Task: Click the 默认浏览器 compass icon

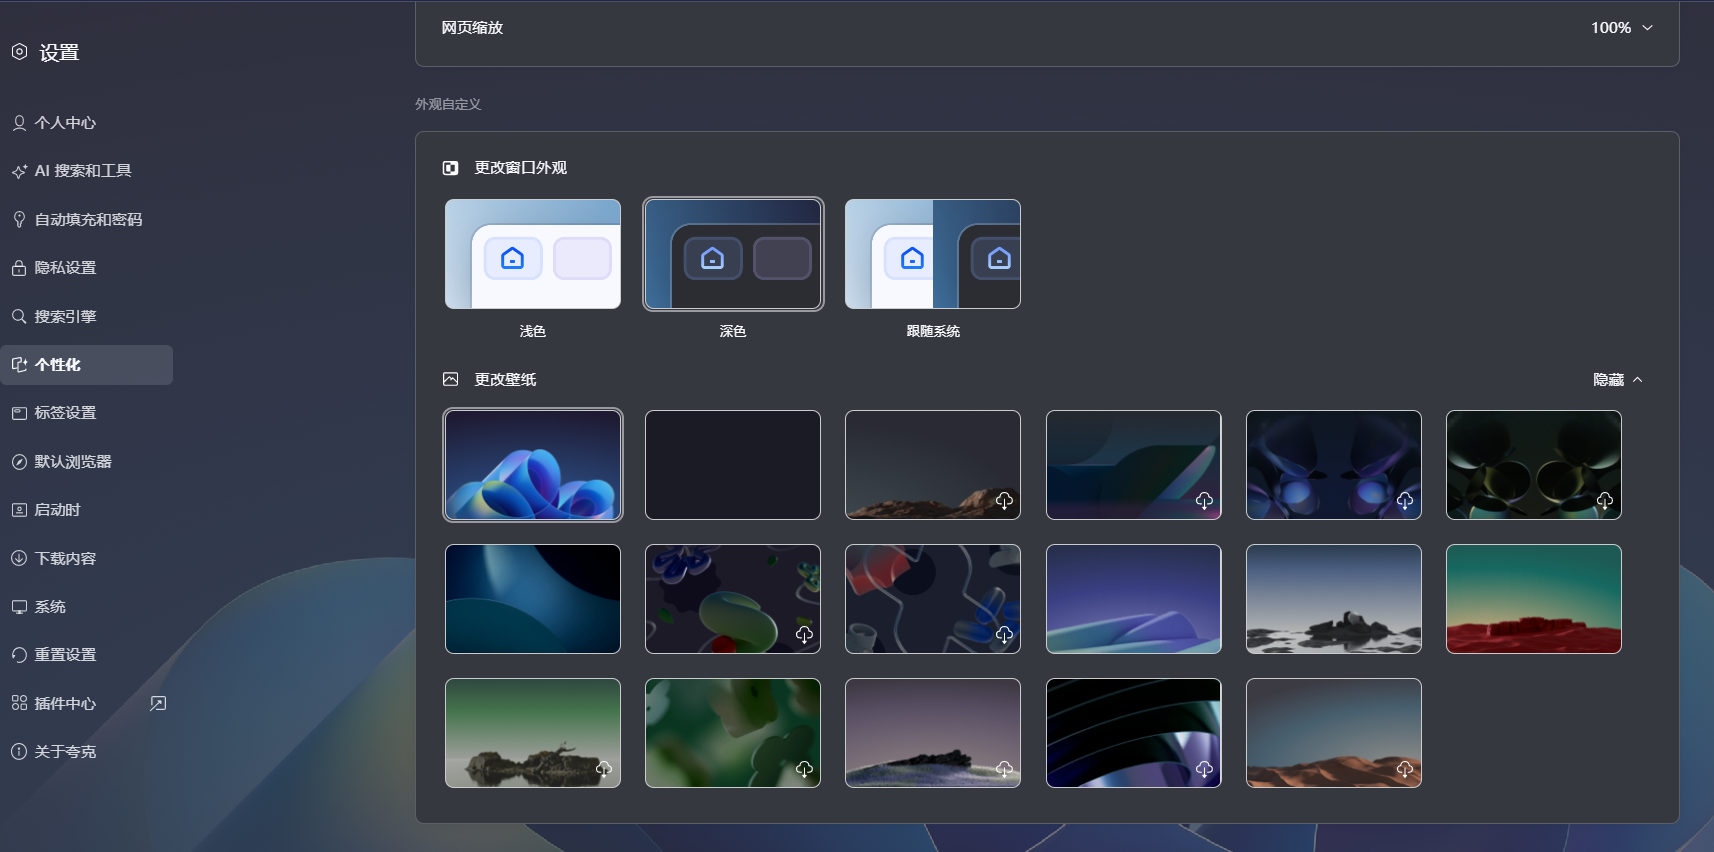Action: point(19,462)
